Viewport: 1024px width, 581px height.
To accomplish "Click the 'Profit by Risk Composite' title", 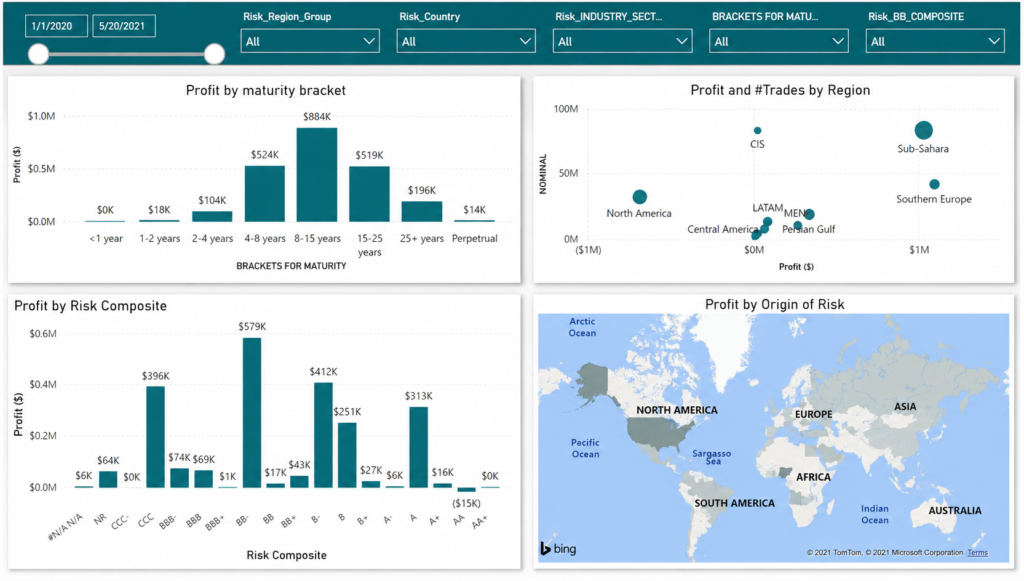I will [91, 306].
